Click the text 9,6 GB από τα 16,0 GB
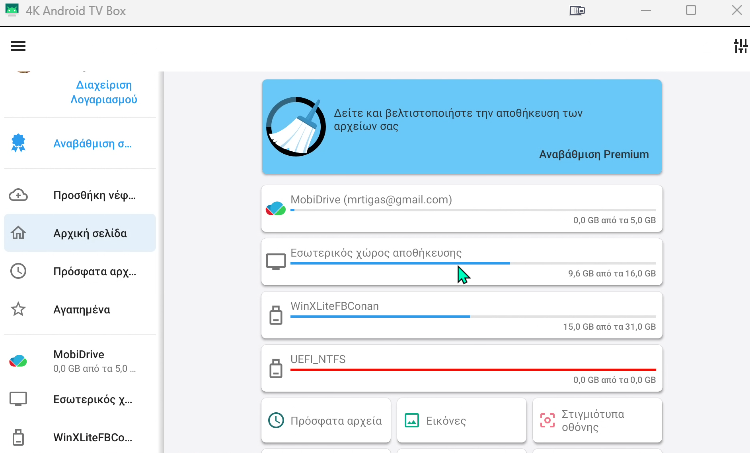Image resolution: width=750 pixels, height=453 pixels. click(x=612, y=274)
